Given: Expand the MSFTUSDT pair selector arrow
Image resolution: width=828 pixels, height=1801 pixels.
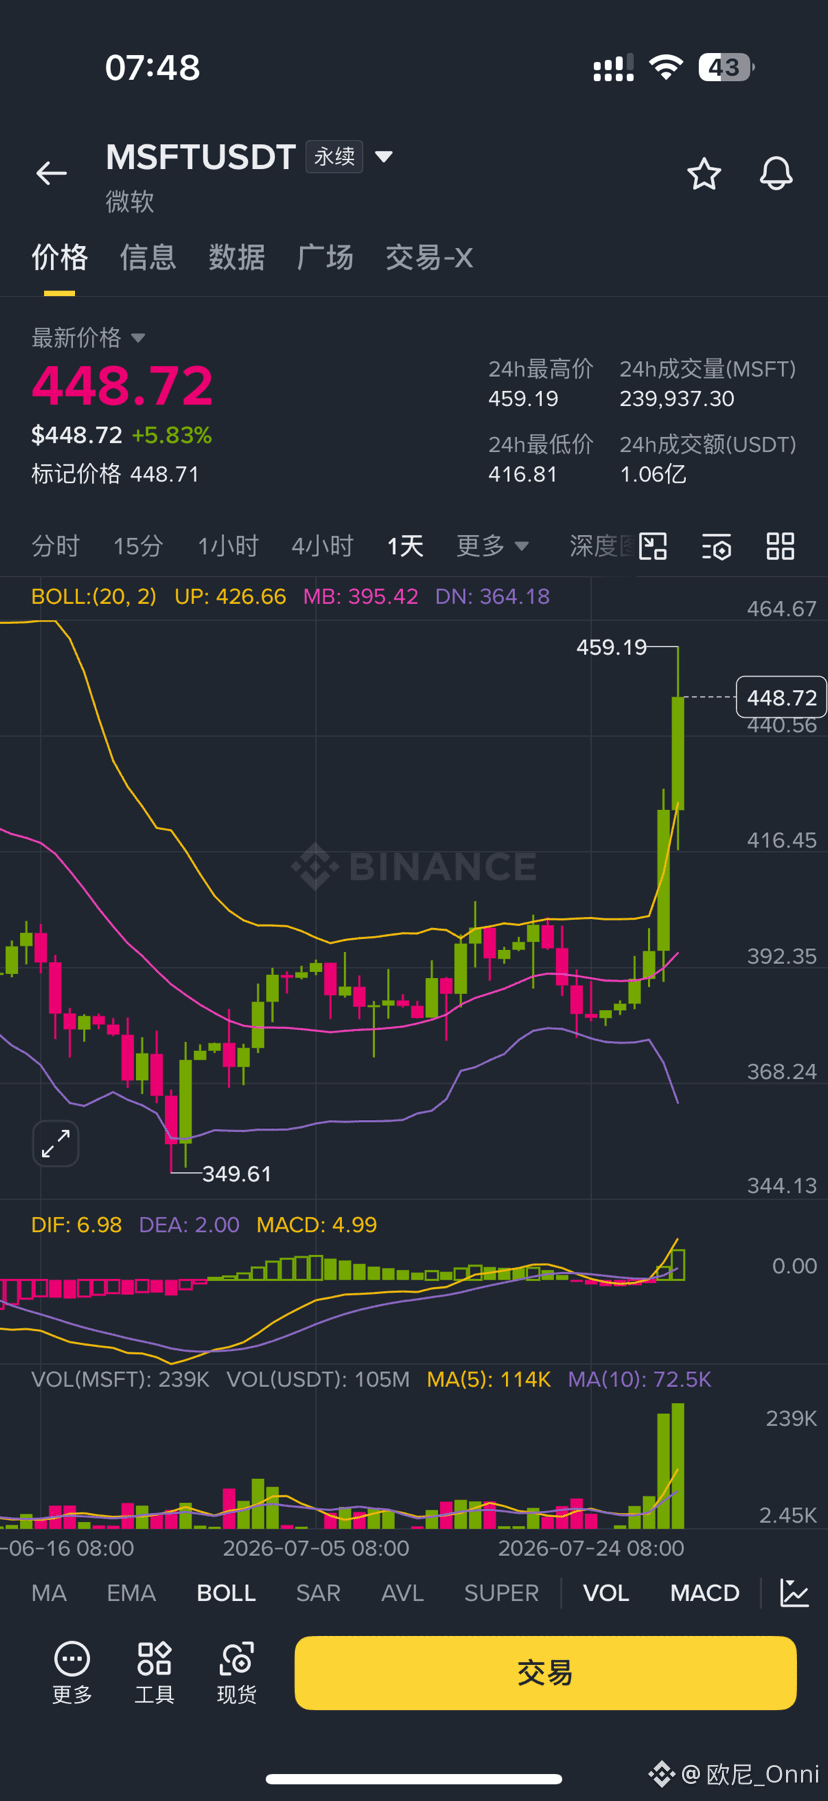Looking at the screenshot, I should point(383,157).
